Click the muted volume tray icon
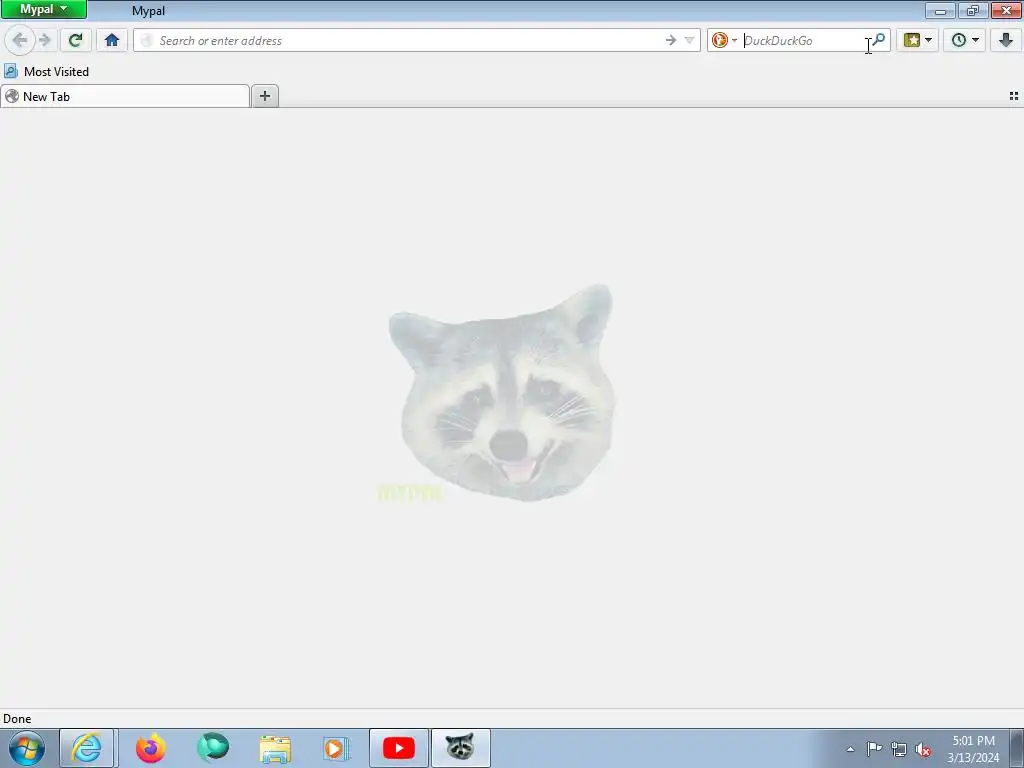This screenshot has height=768, width=1024. tap(923, 750)
